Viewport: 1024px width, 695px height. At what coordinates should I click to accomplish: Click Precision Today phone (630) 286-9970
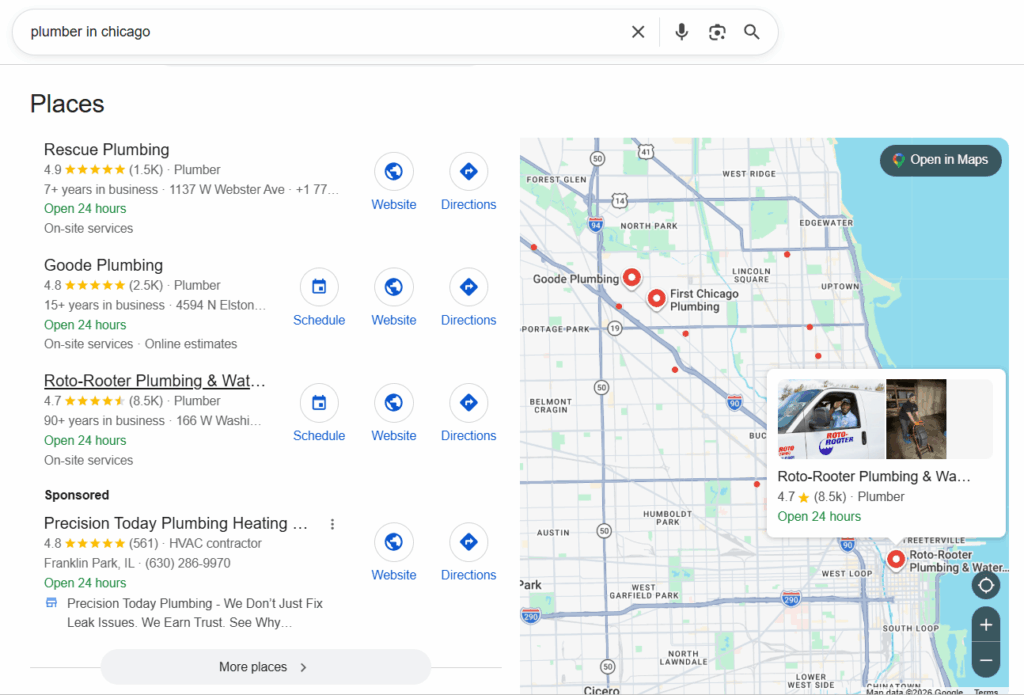pyautogui.click(x=187, y=563)
